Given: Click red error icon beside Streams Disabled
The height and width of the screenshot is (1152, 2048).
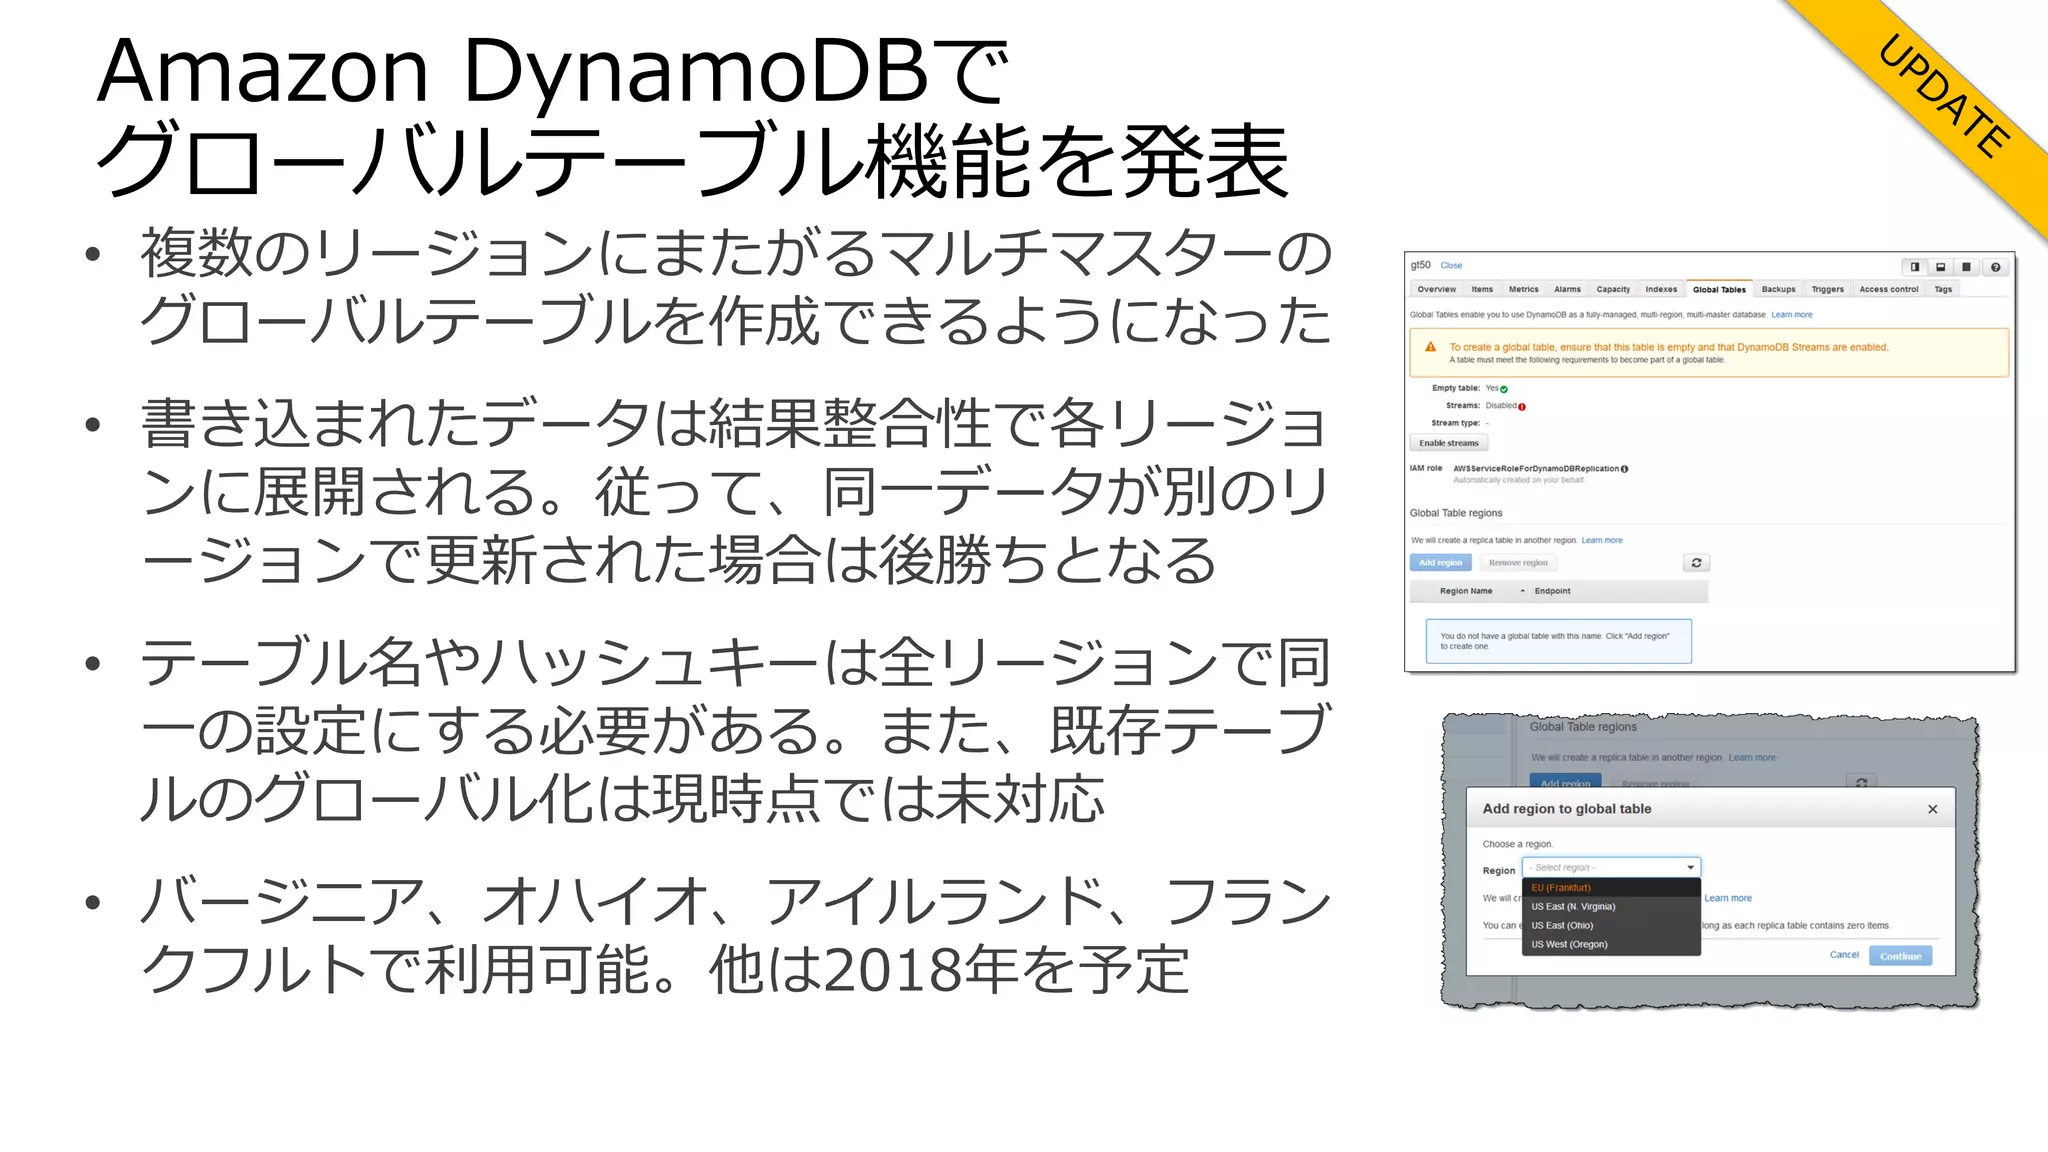Looking at the screenshot, I should click(1522, 407).
